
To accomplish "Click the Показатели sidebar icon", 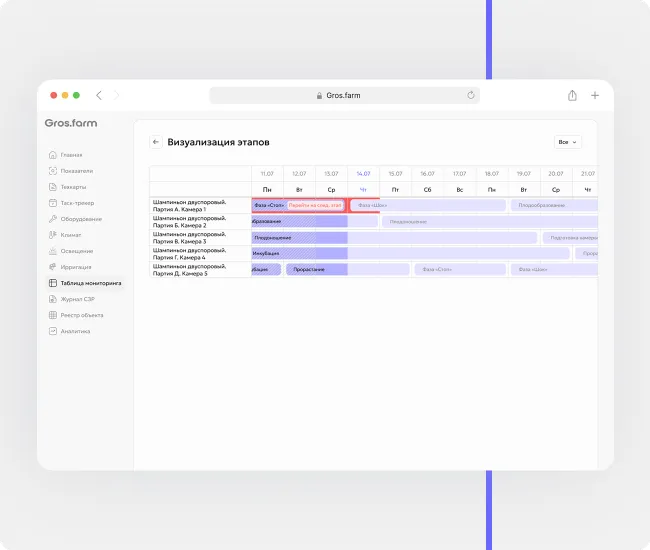I will (52, 171).
